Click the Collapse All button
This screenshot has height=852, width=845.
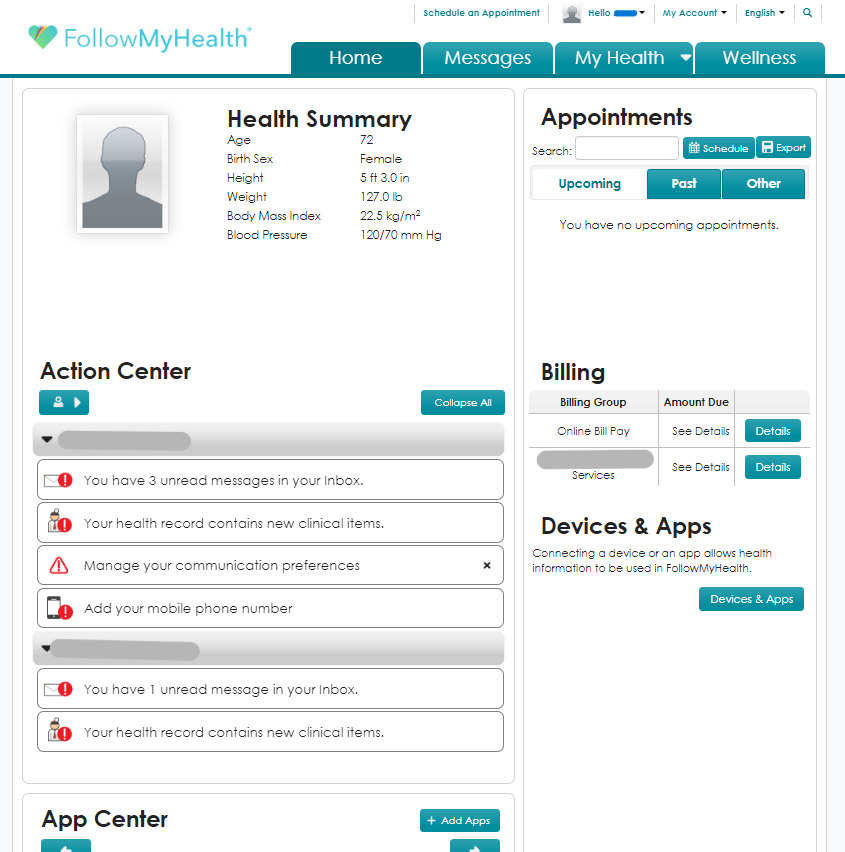(462, 402)
